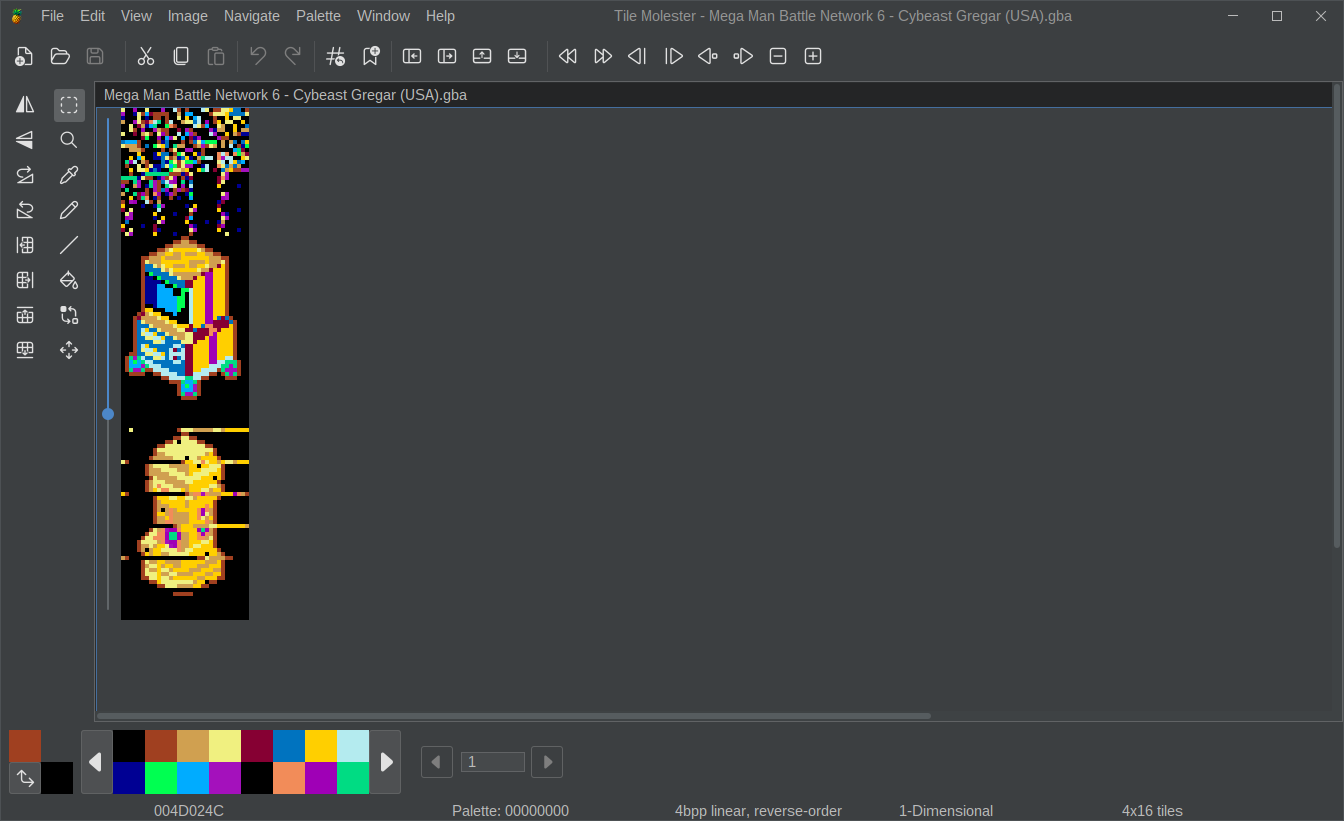Step one tile forward in the toolbar
Screen dimensions: 1344x821
pyautogui.click(x=743, y=57)
